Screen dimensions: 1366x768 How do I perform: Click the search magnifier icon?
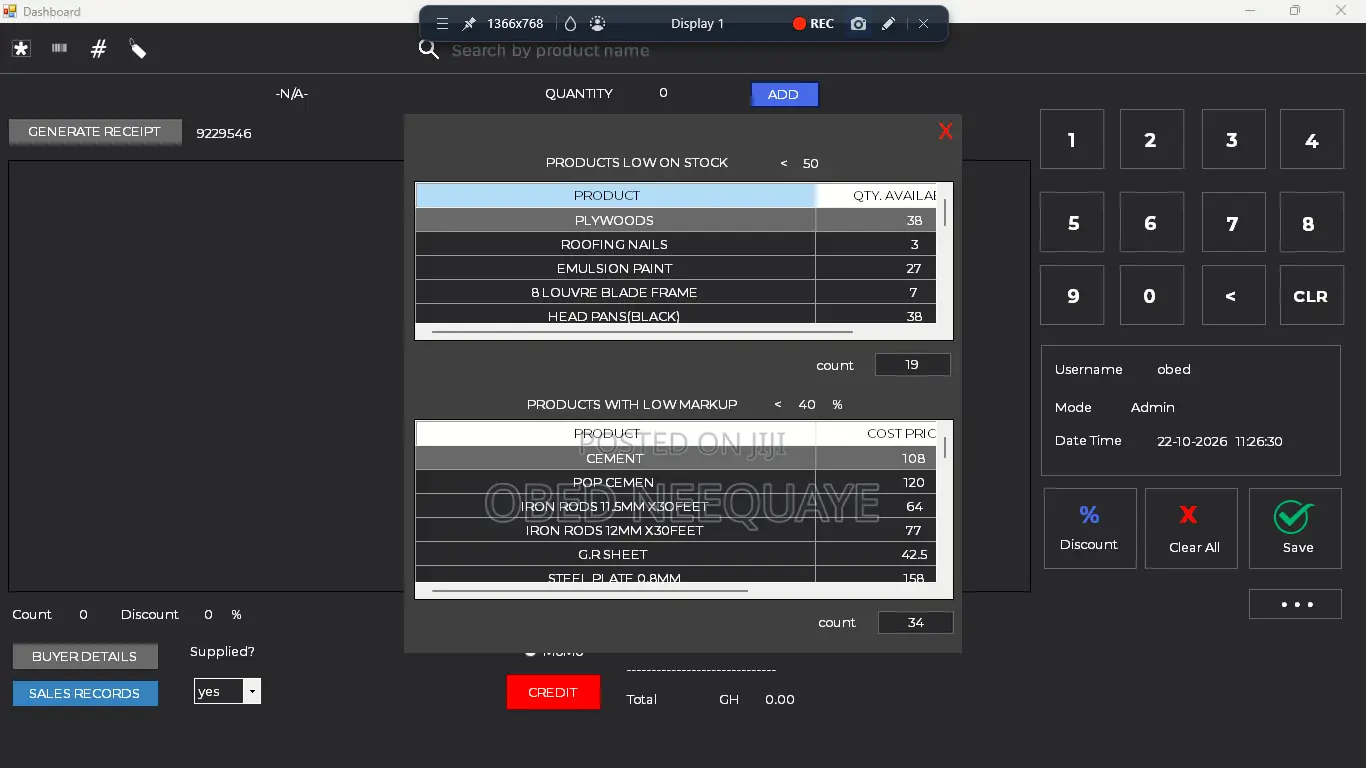coord(429,49)
